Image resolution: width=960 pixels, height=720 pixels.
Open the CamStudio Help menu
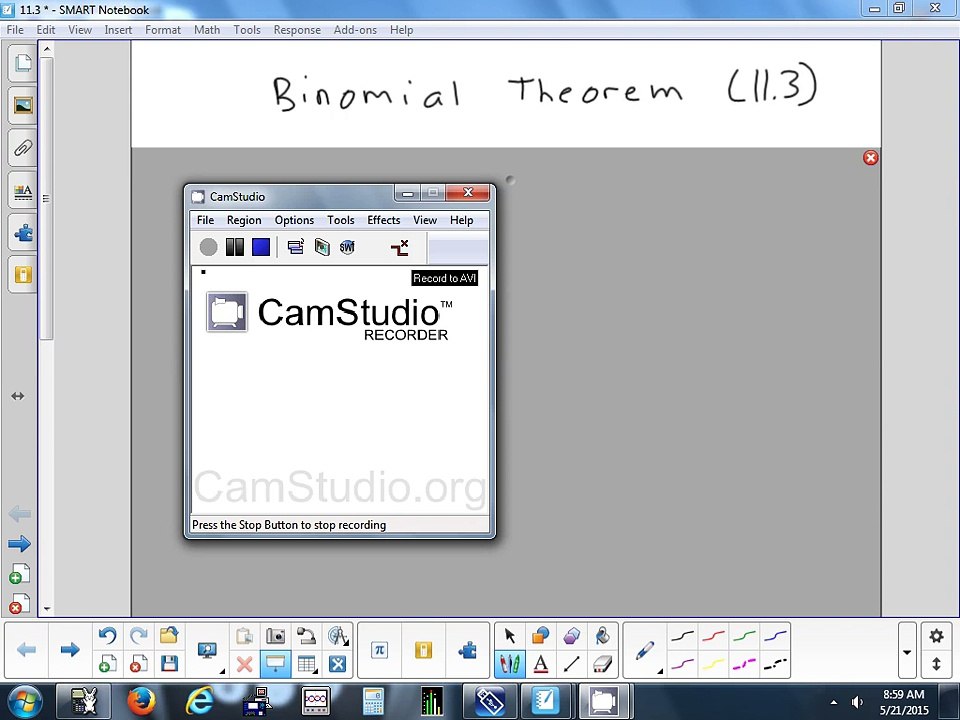pyautogui.click(x=461, y=220)
